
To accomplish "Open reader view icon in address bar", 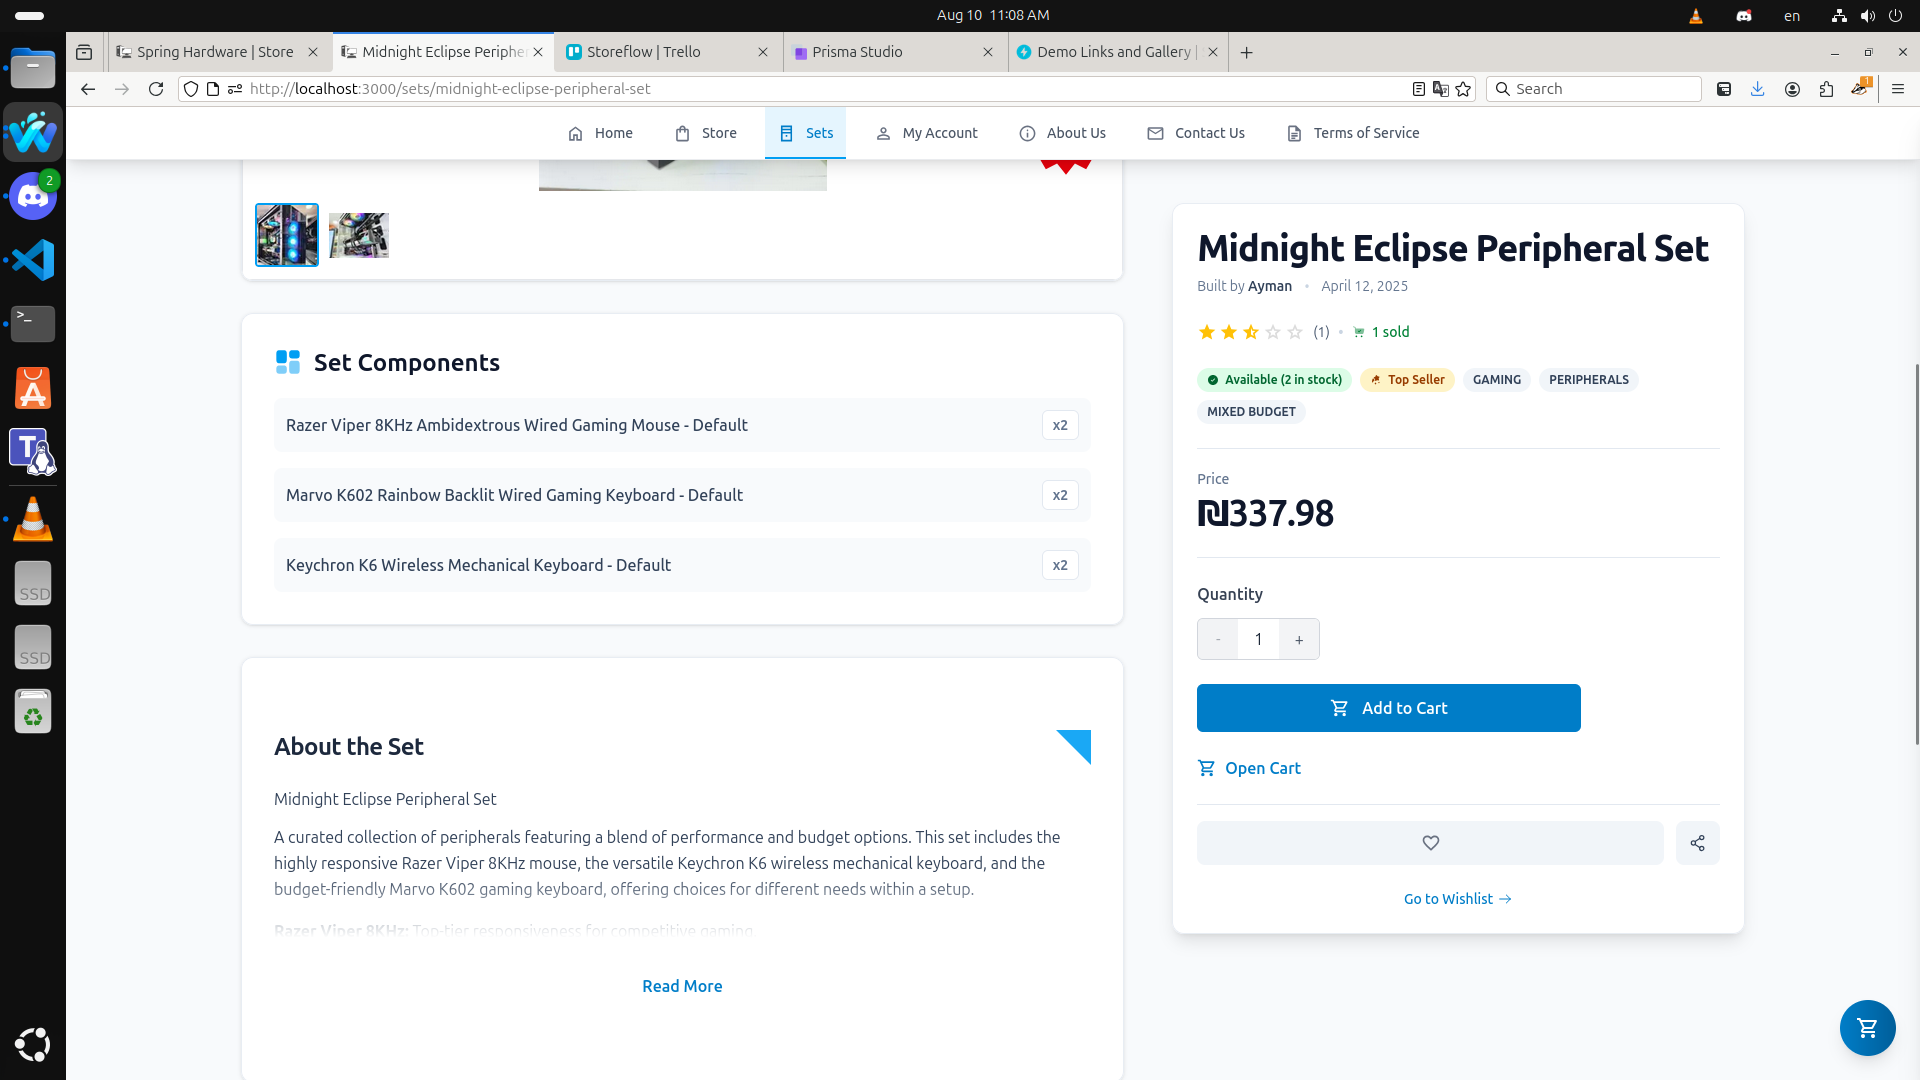I will pos(1418,89).
